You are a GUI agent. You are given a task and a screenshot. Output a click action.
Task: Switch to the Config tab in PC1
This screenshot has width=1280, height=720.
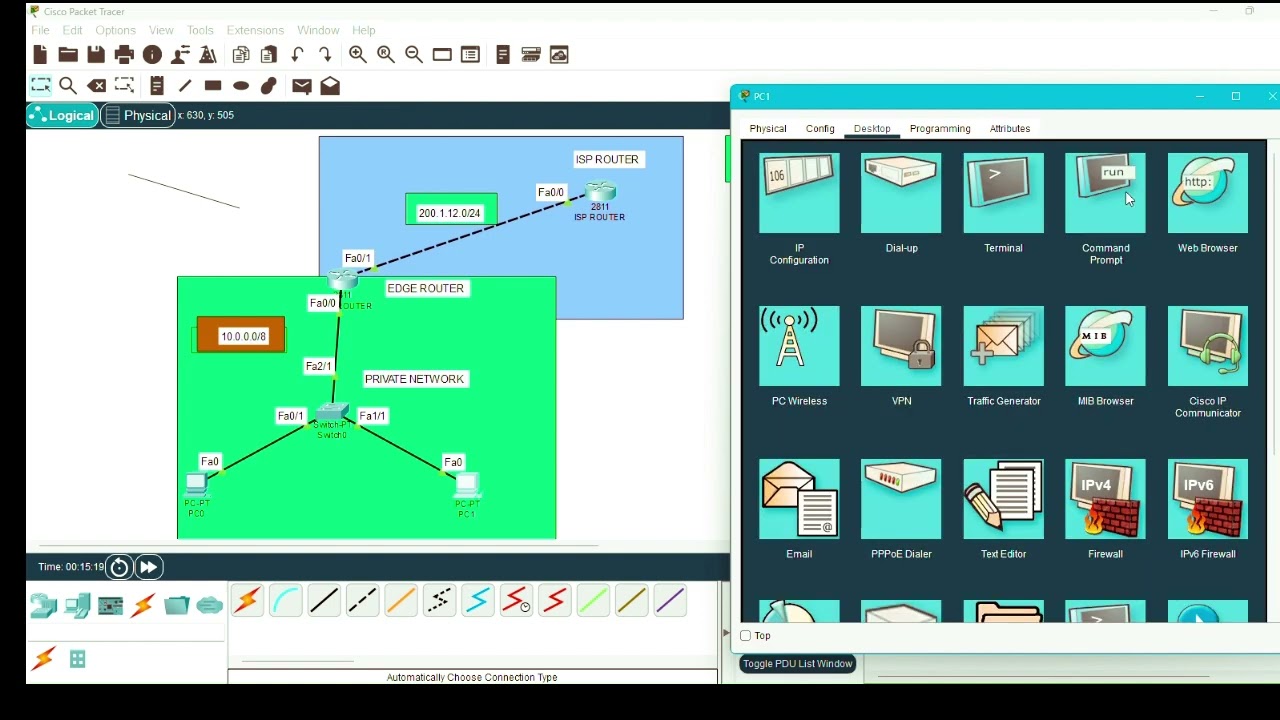pyautogui.click(x=820, y=129)
